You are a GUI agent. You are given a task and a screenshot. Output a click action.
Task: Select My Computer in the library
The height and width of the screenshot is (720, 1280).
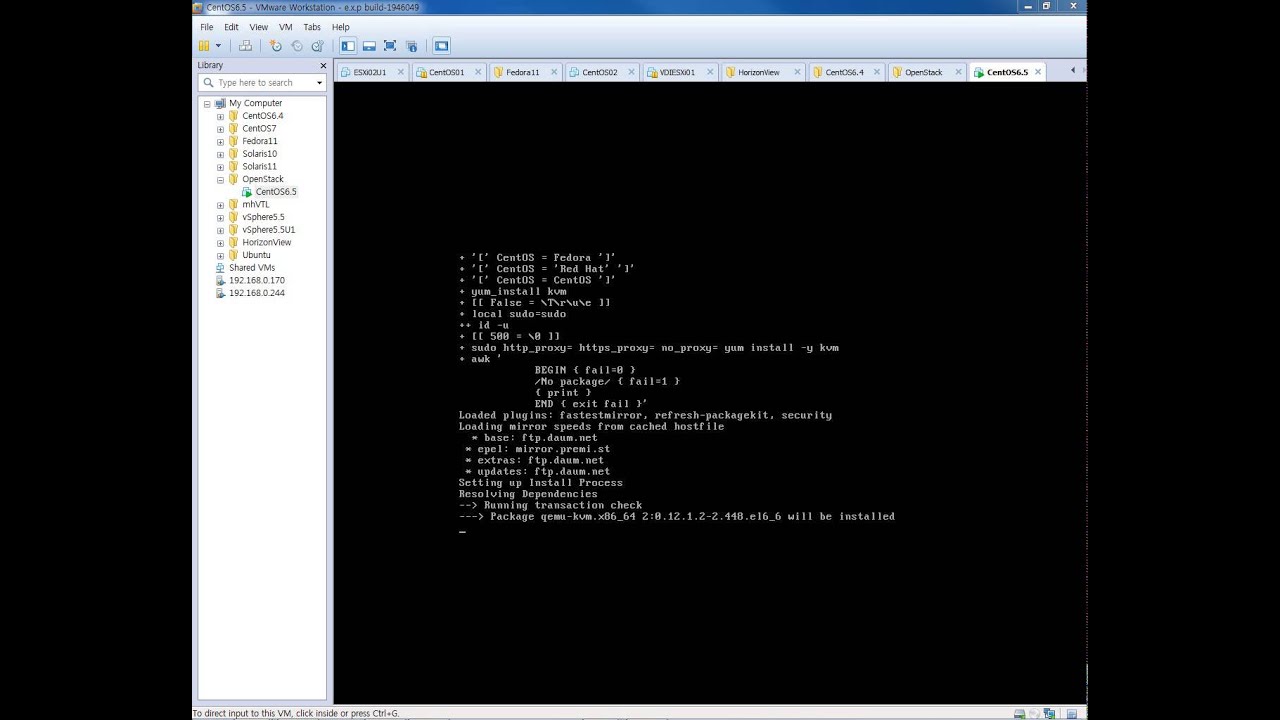(x=255, y=103)
